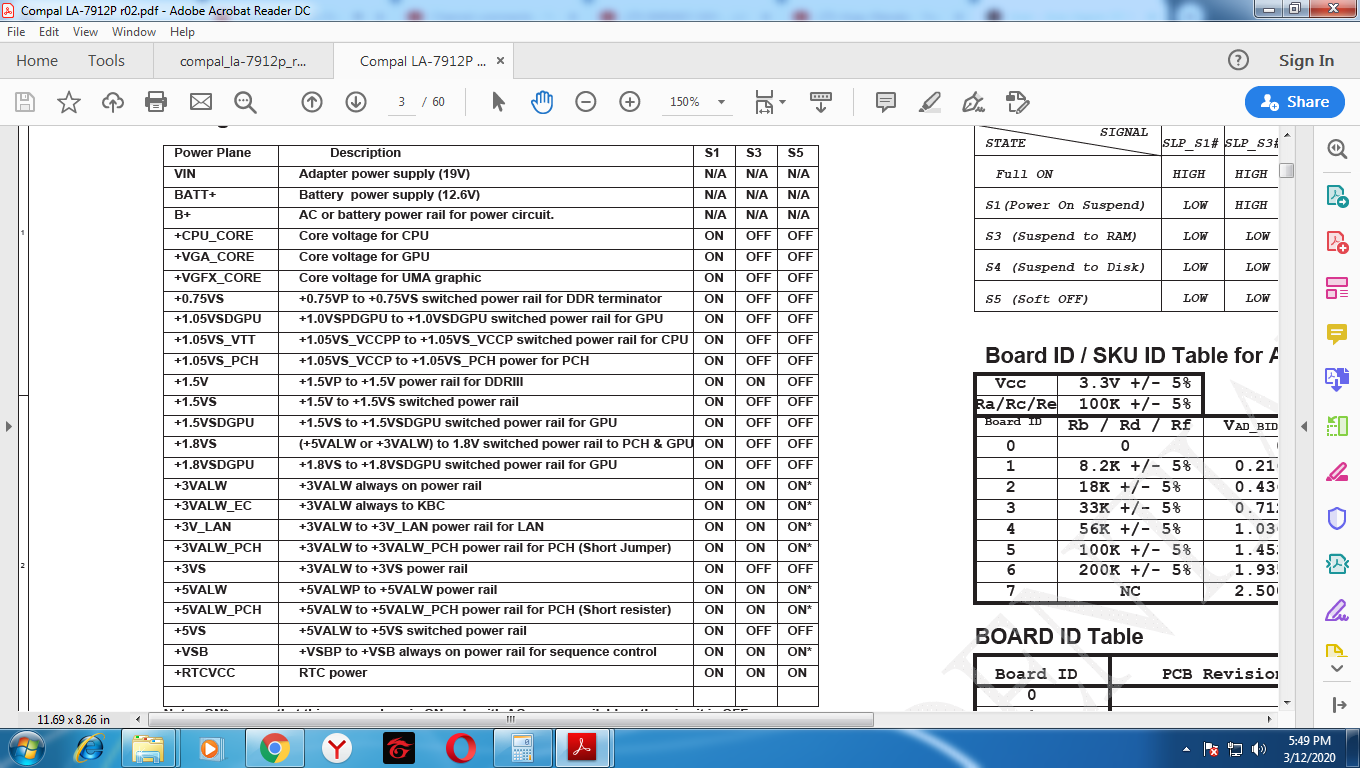Select the Highlight text tool

tap(930, 102)
